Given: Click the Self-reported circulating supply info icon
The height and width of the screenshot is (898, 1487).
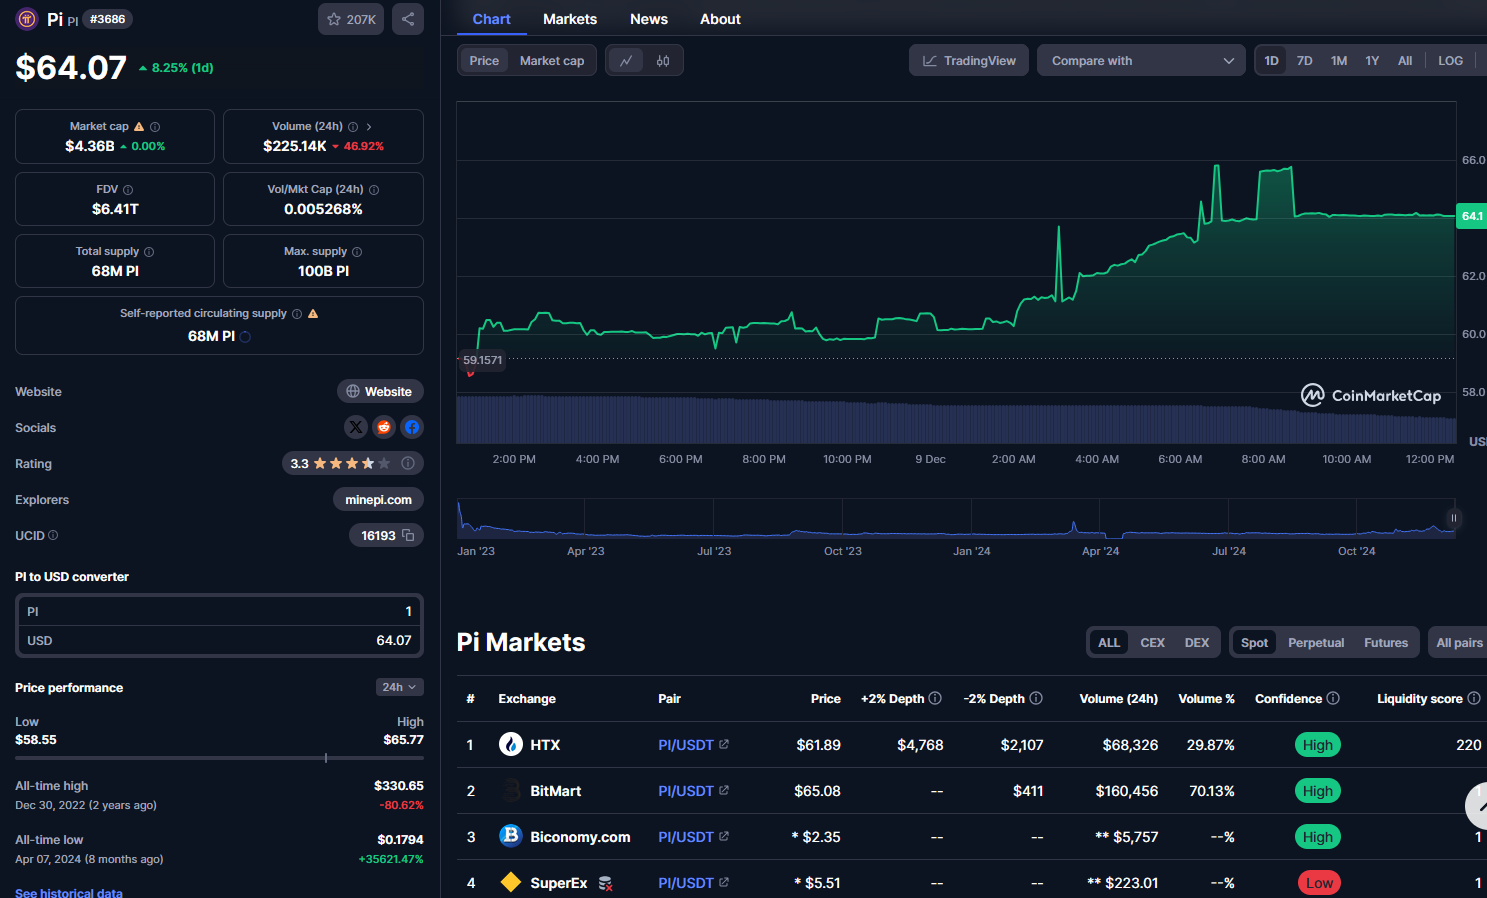Looking at the screenshot, I should point(297,314).
